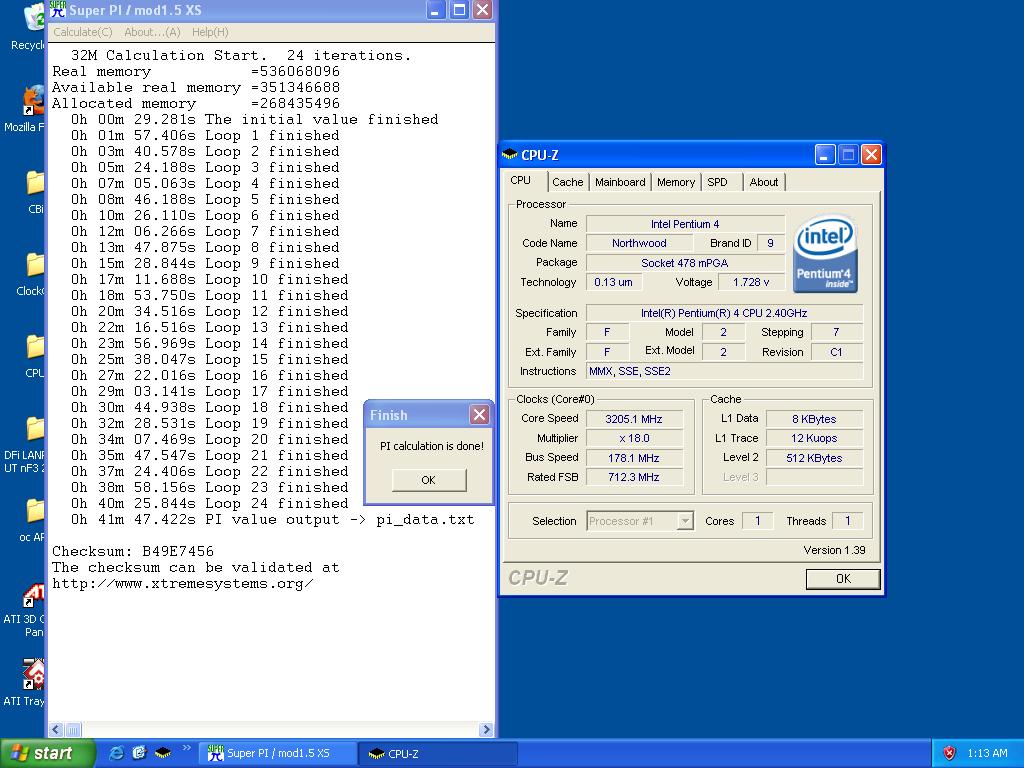Viewport: 1024px width, 768px height.
Task: Launch CPU-Z from the quick launch bar
Action: 163,753
